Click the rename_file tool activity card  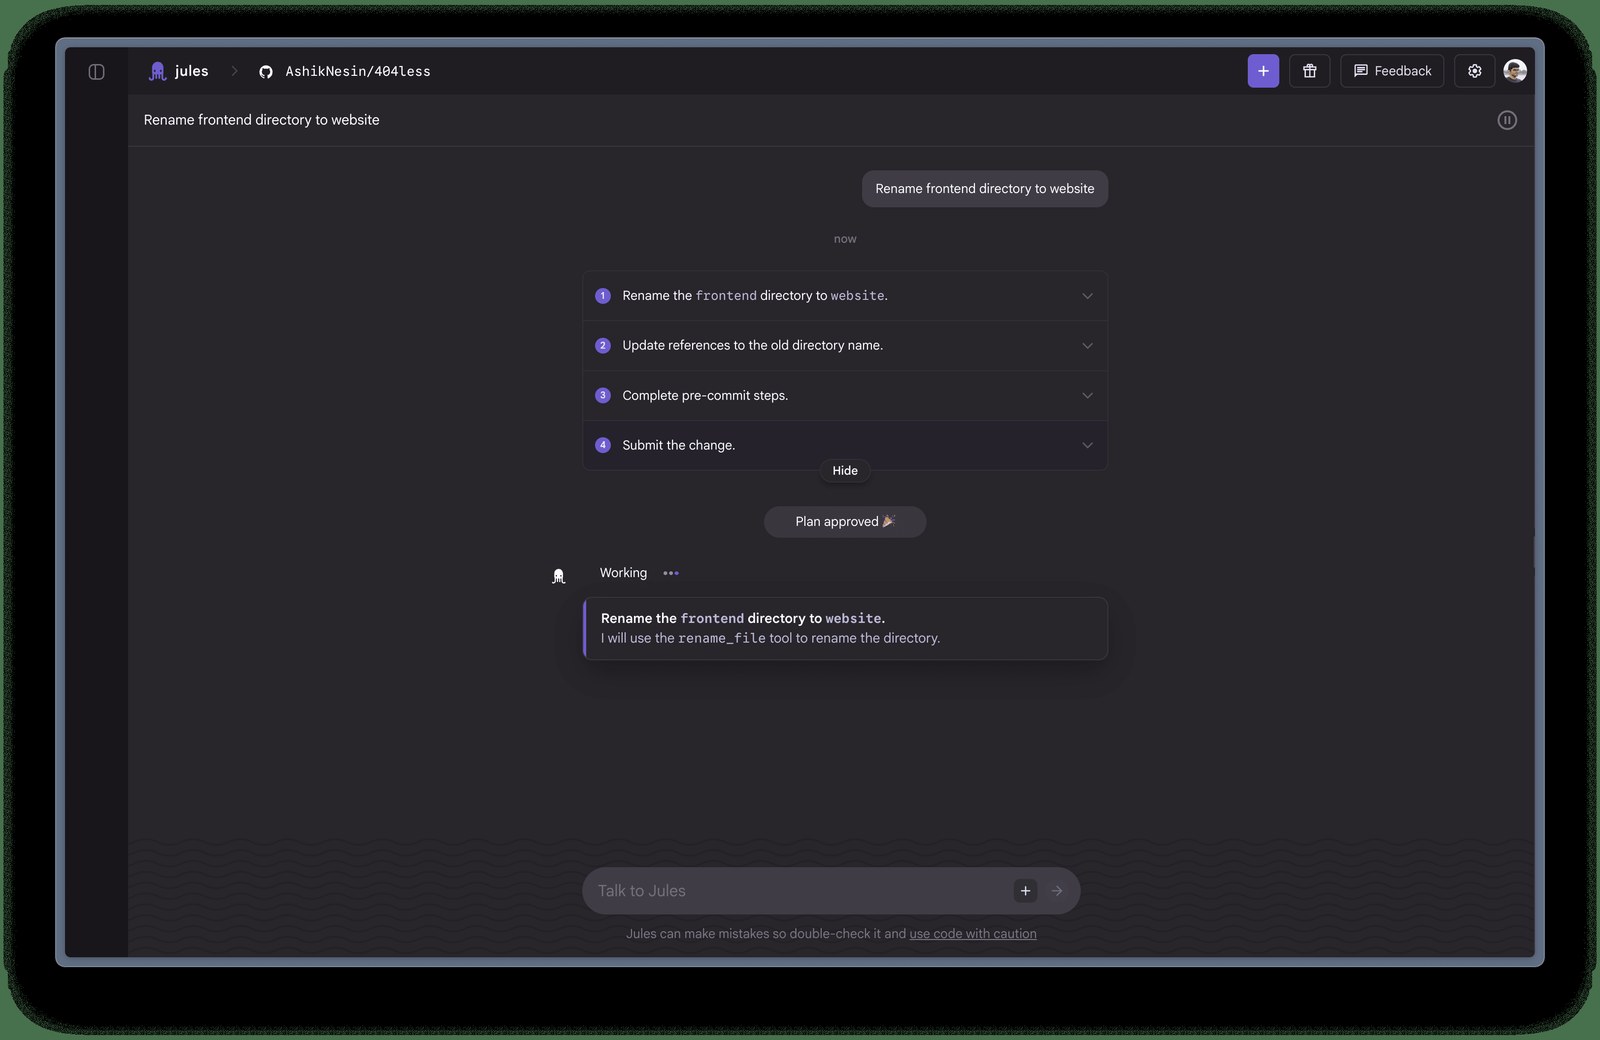[845, 628]
